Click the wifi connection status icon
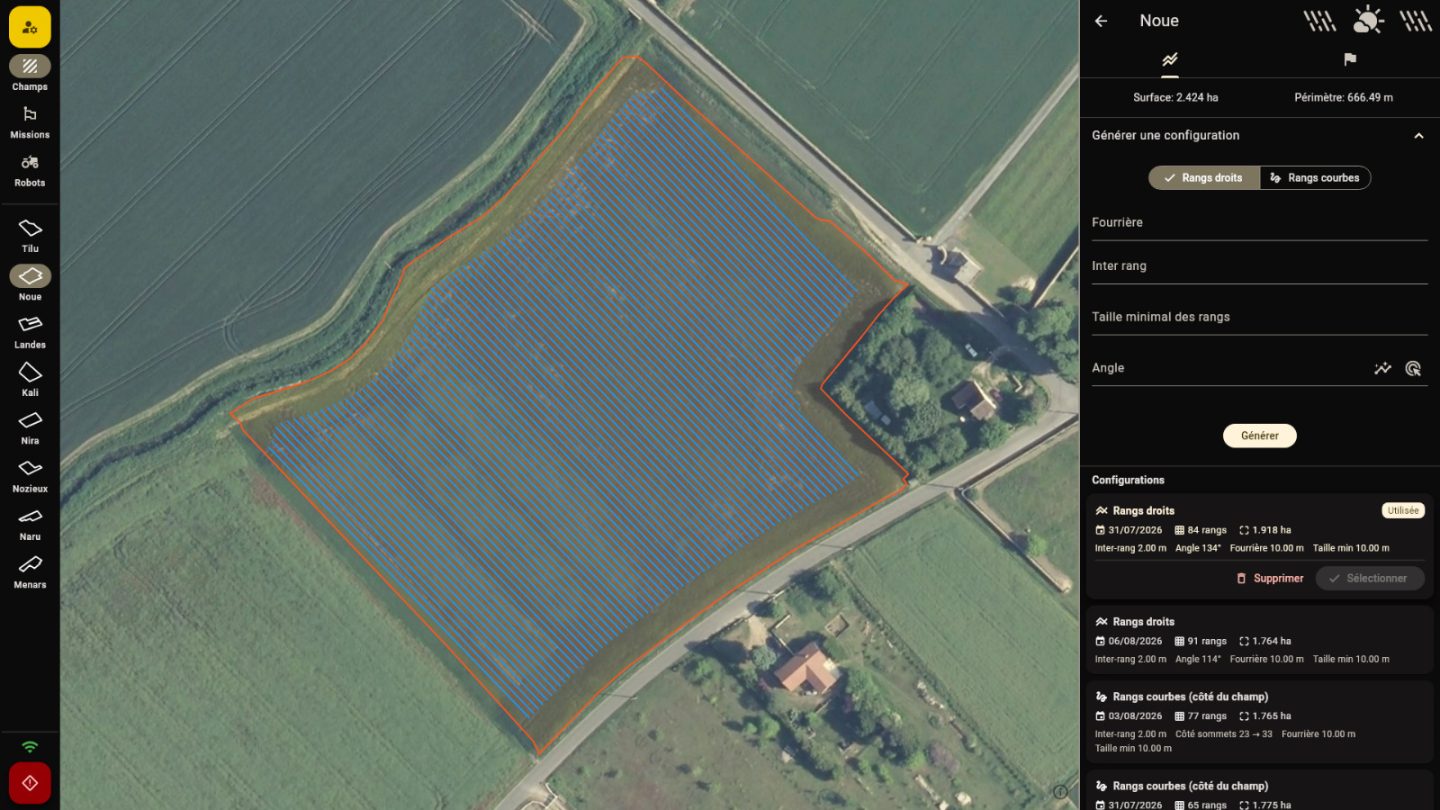The width and height of the screenshot is (1440, 810). coord(30,747)
